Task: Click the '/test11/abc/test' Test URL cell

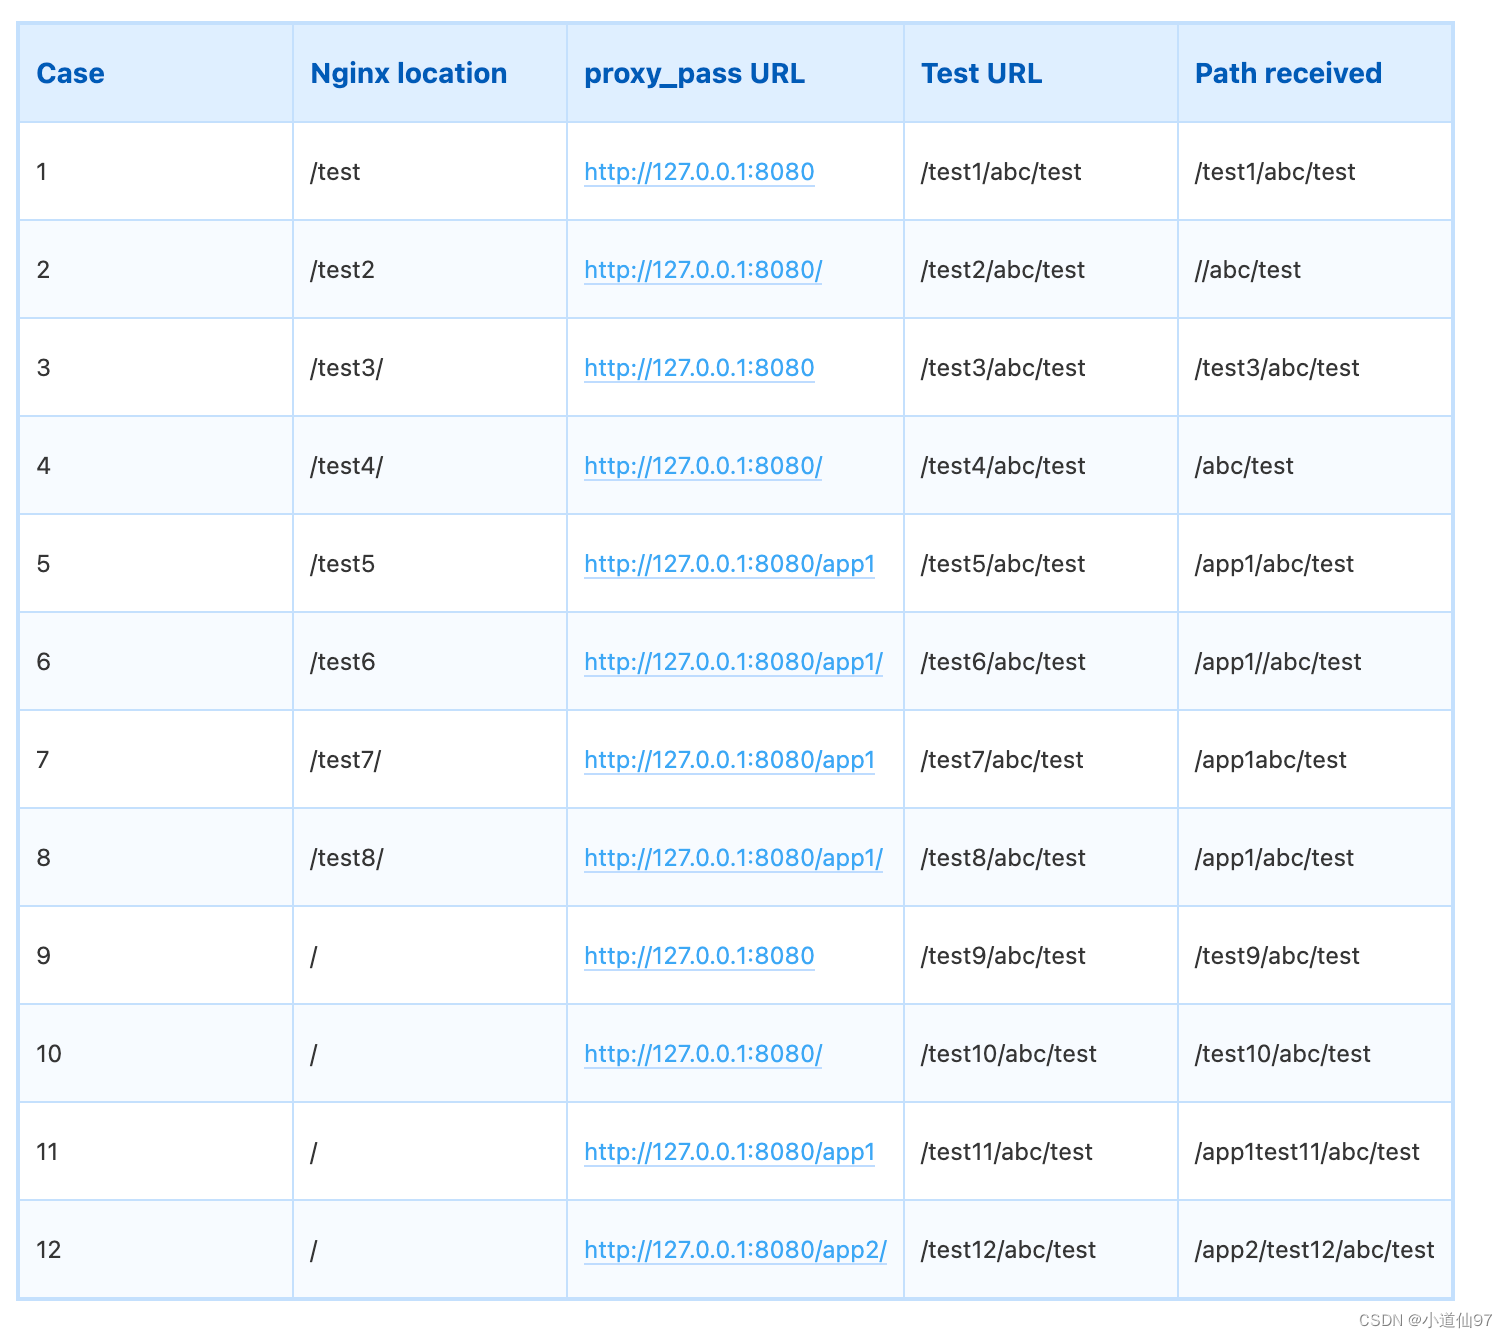Action: pyautogui.click(x=1041, y=1152)
